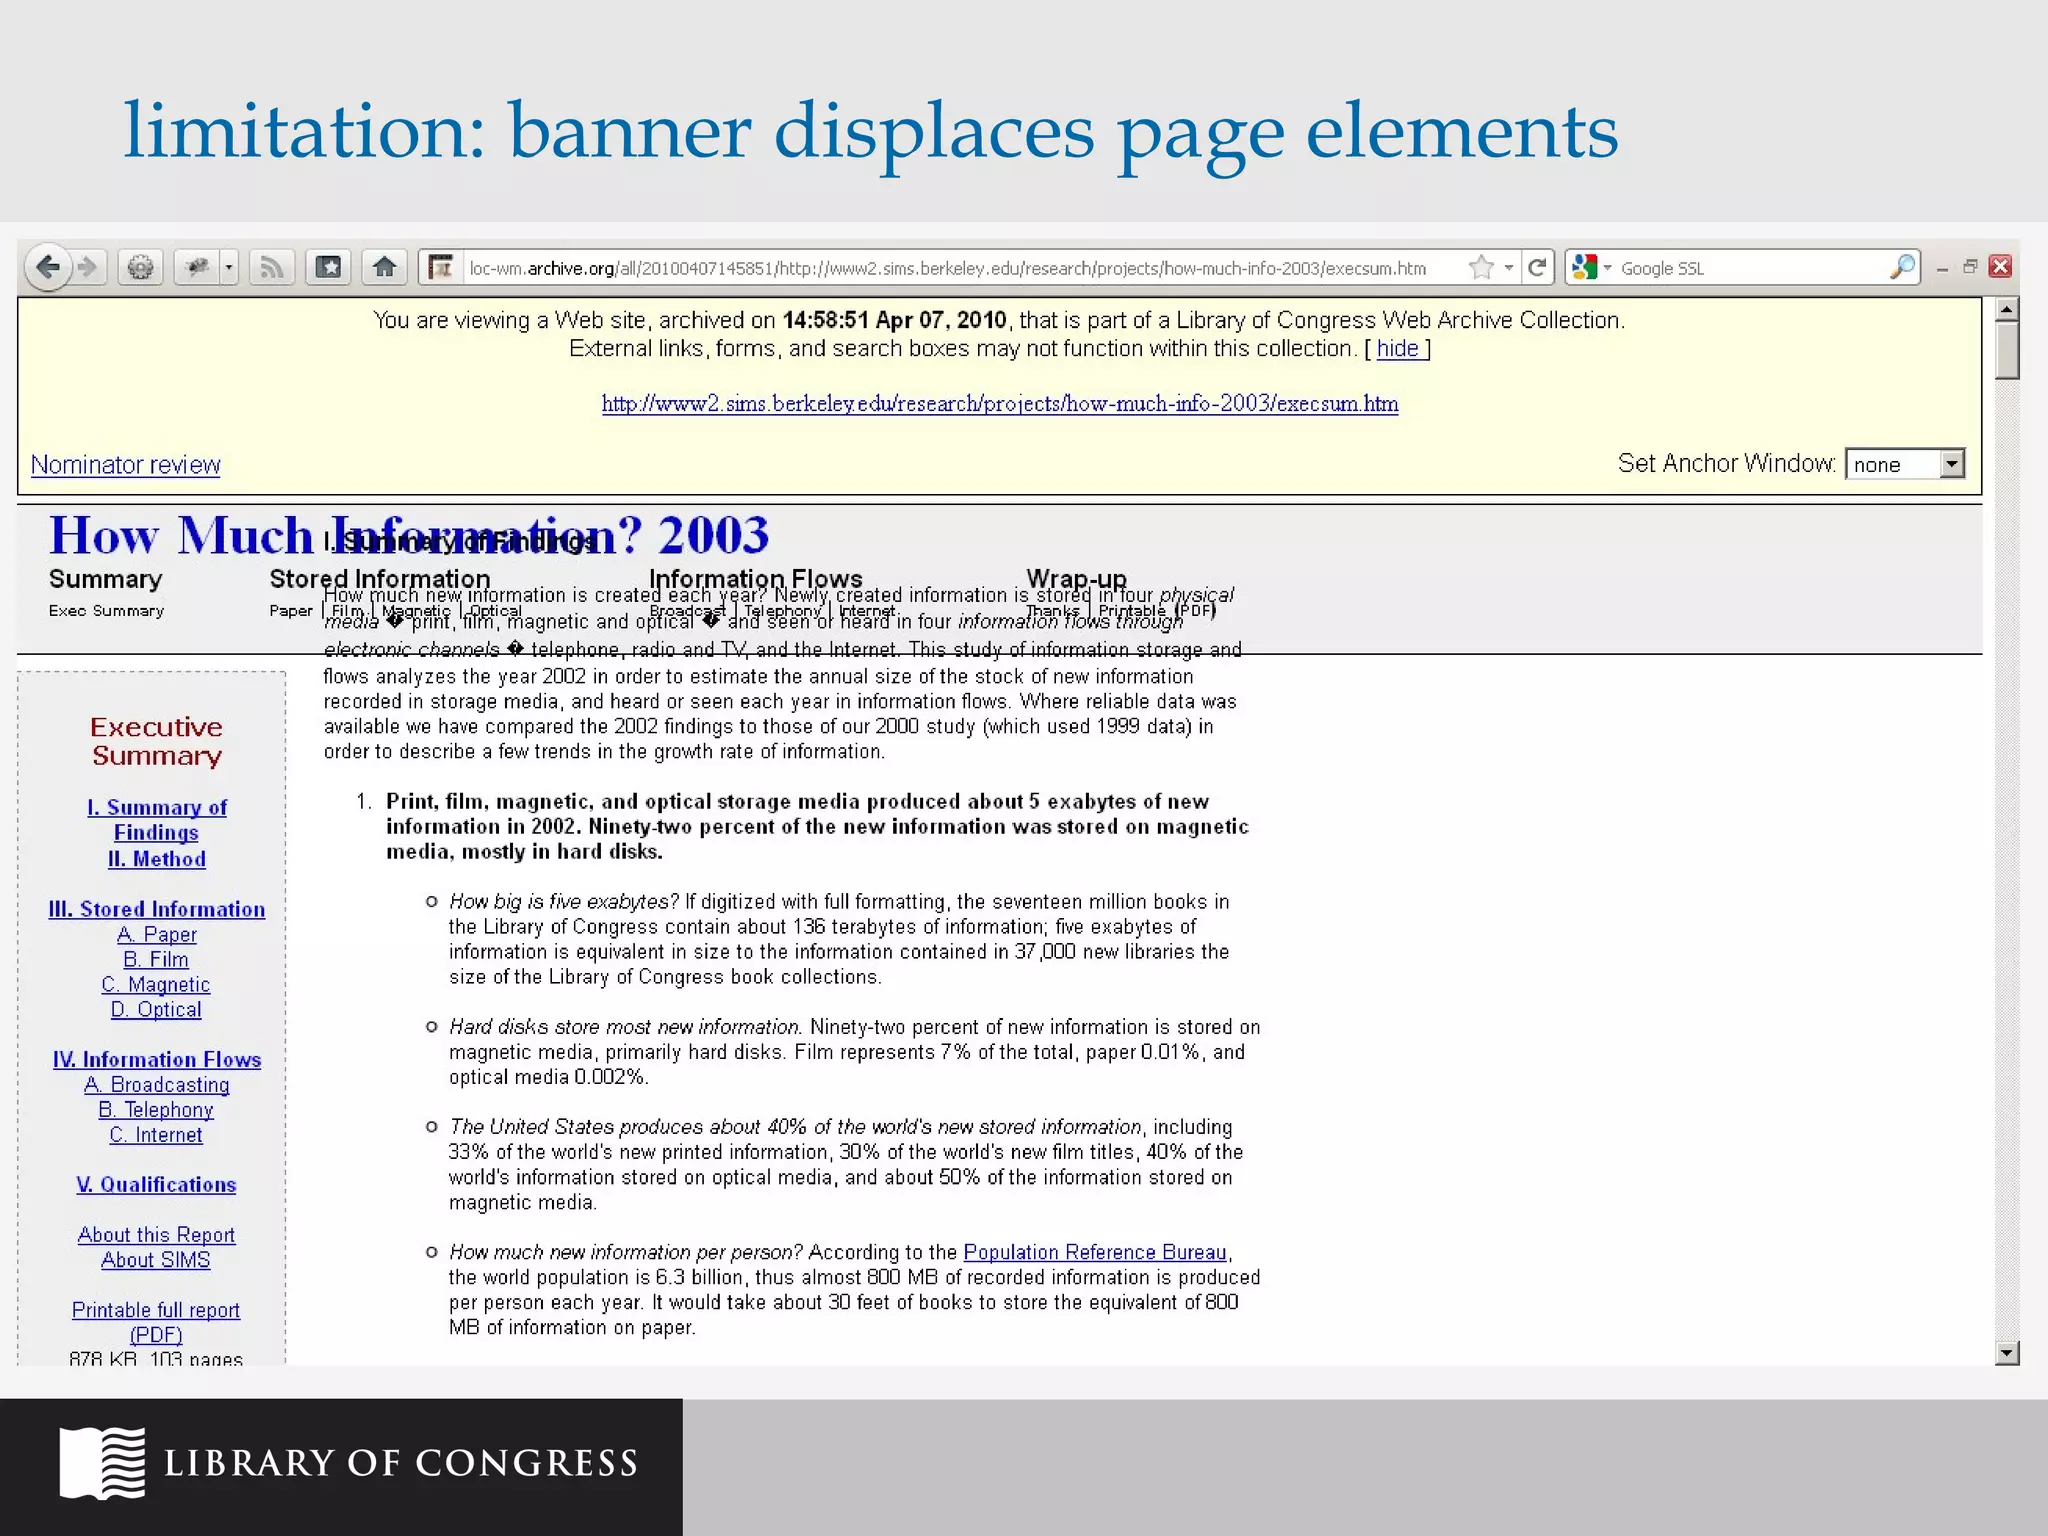The image size is (2048, 1536).
Task: Open sidebar link D. Optical
Action: click(156, 1009)
